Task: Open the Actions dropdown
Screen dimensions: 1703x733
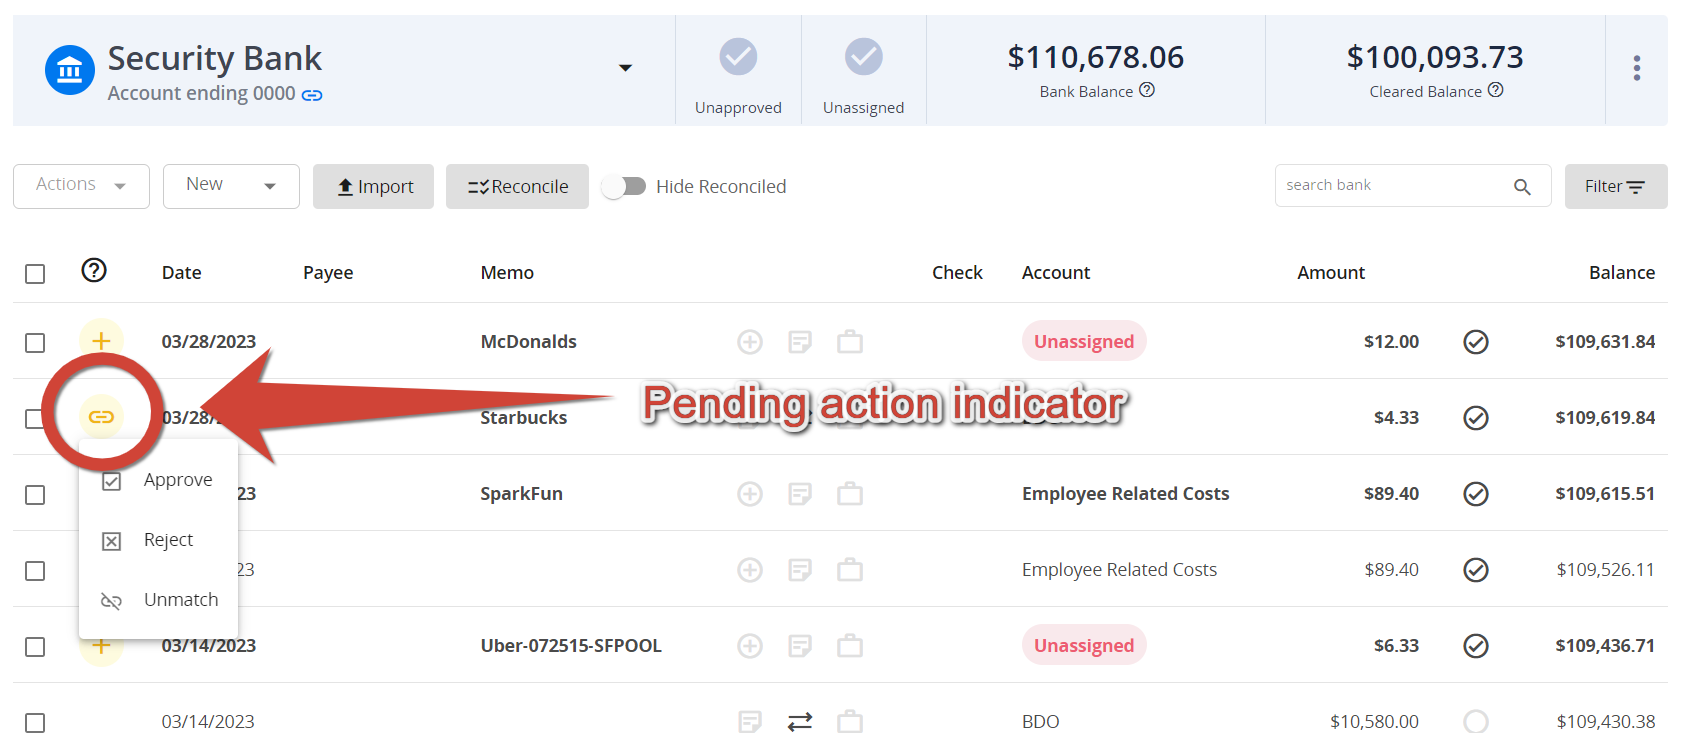Action: [81, 186]
